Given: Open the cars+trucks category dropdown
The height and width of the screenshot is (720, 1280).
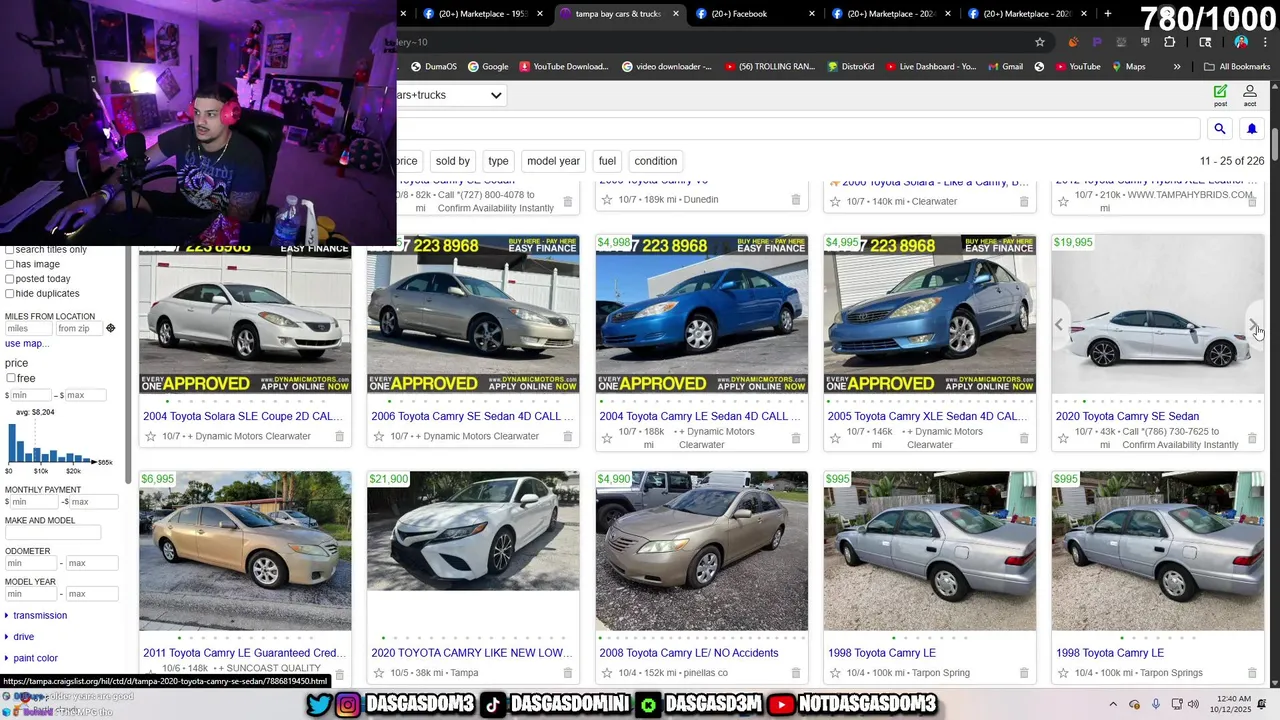Looking at the screenshot, I should coord(450,95).
